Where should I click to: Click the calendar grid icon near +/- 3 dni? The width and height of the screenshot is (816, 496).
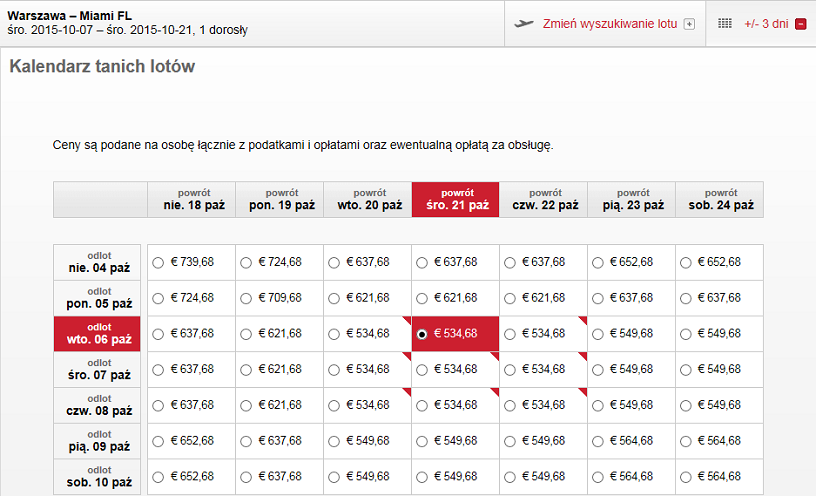(725, 23)
